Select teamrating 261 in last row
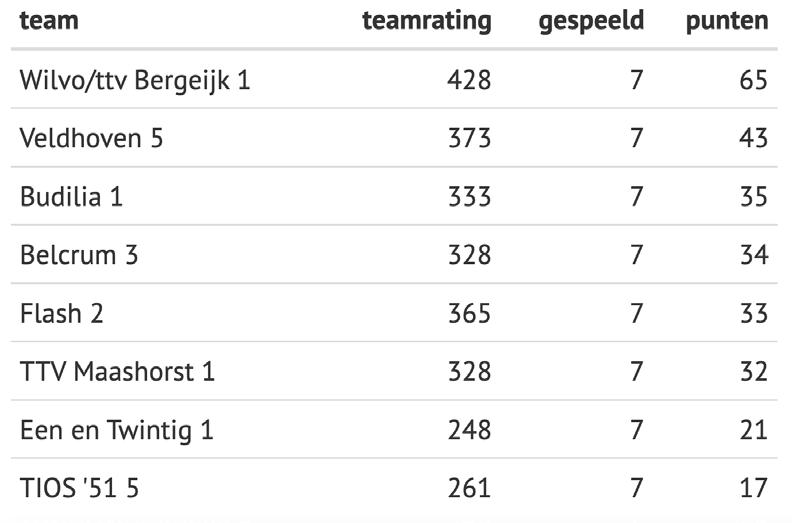The image size is (792, 523). click(469, 488)
